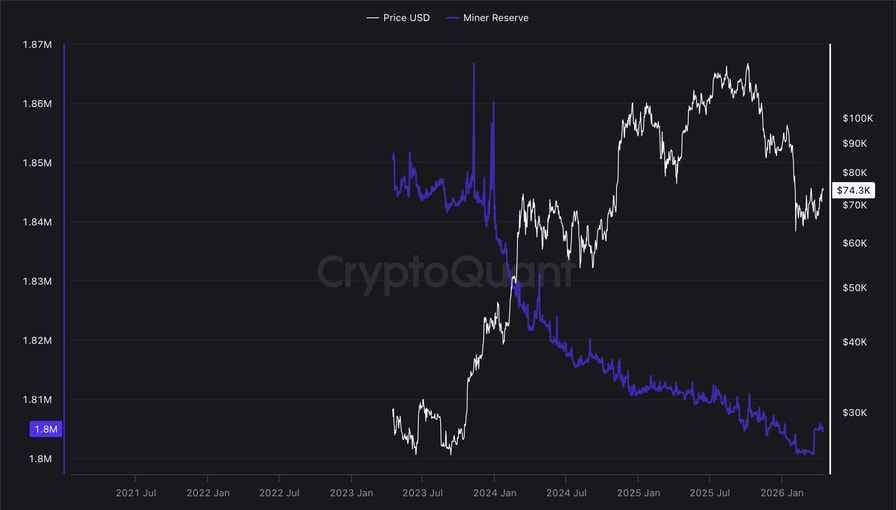
Task: Click the $74.3K current price tag
Action: (853, 190)
